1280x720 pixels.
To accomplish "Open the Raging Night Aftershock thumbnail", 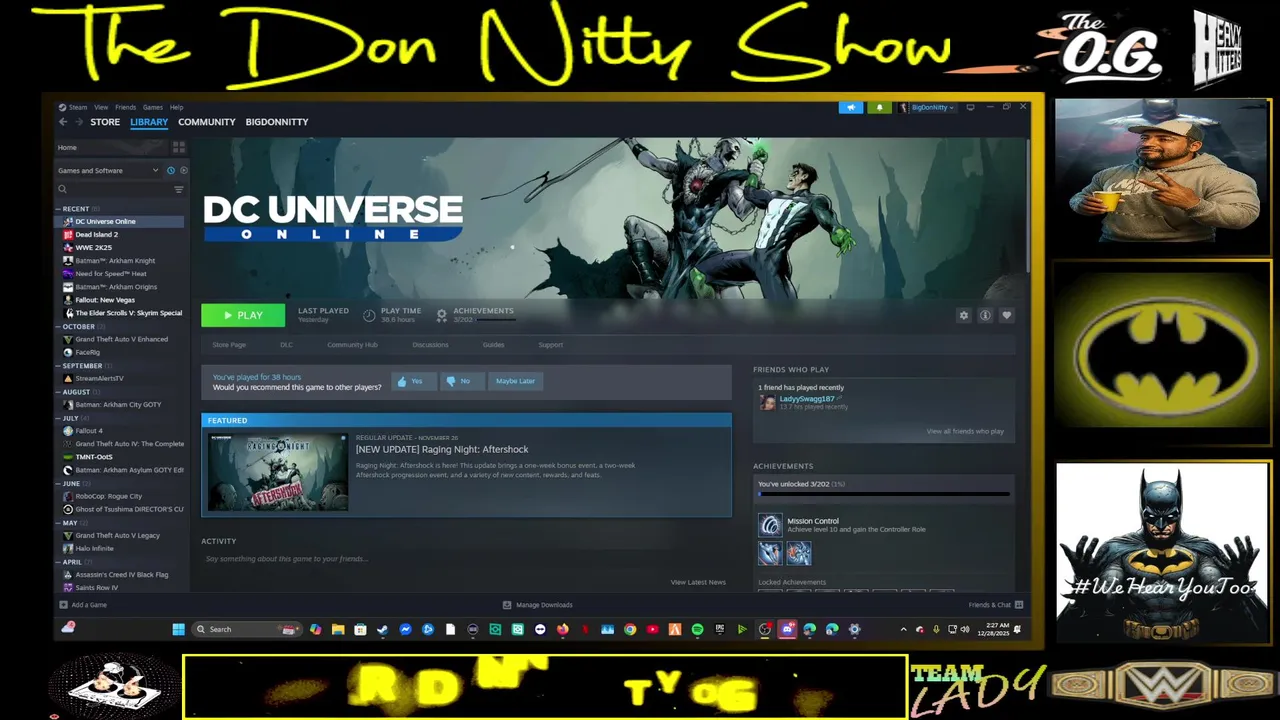I will tap(278, 472).
